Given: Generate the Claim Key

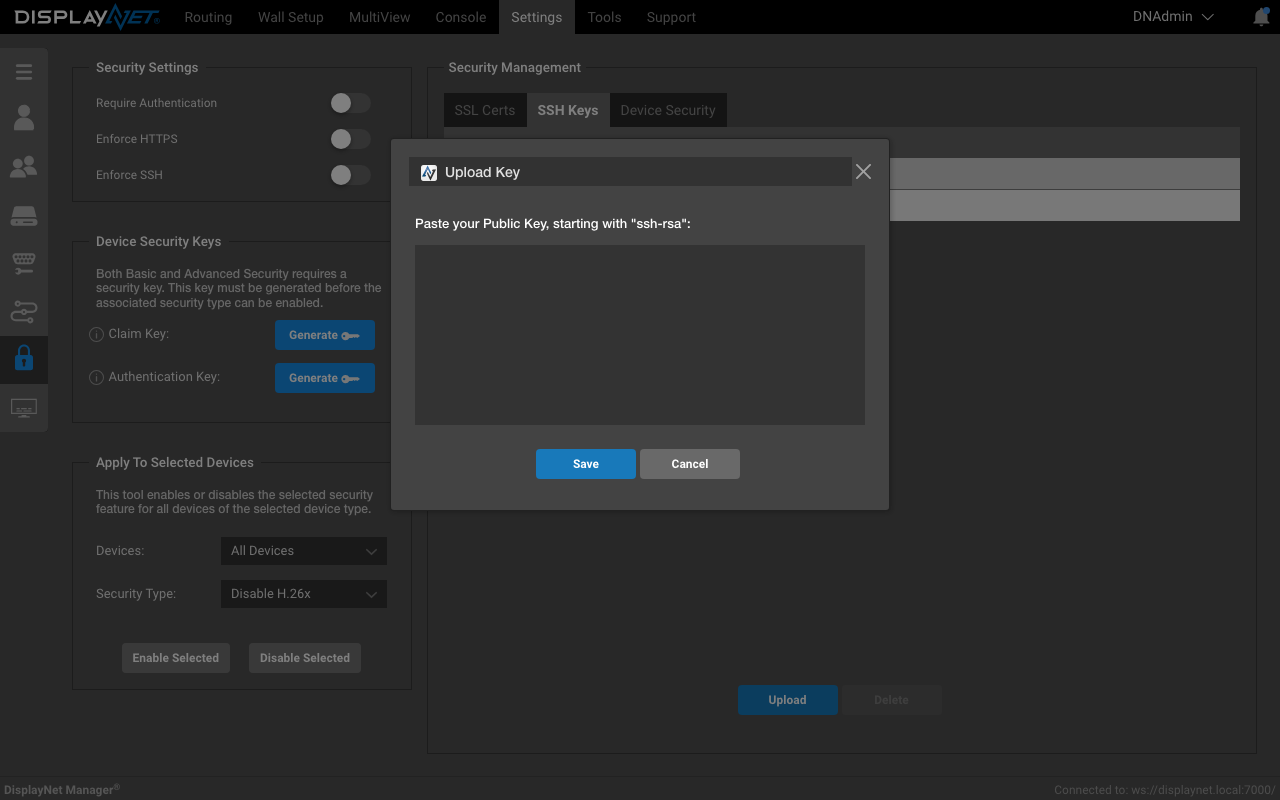Looking at the screenshot, I should pos(325,335).
